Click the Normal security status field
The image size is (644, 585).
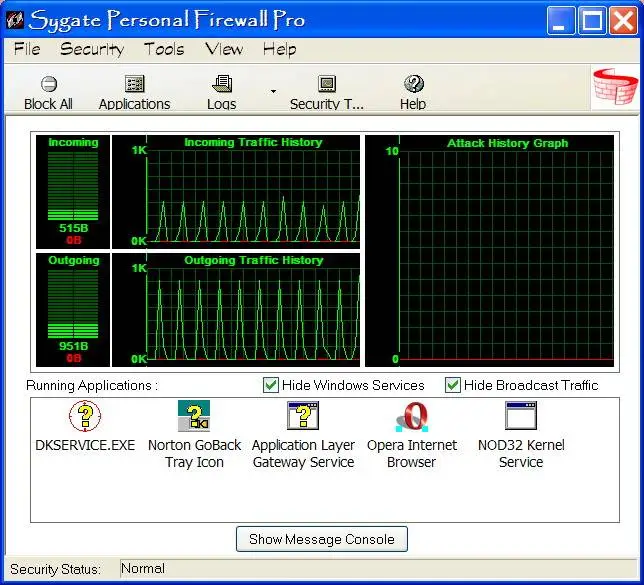click(378, 569)
